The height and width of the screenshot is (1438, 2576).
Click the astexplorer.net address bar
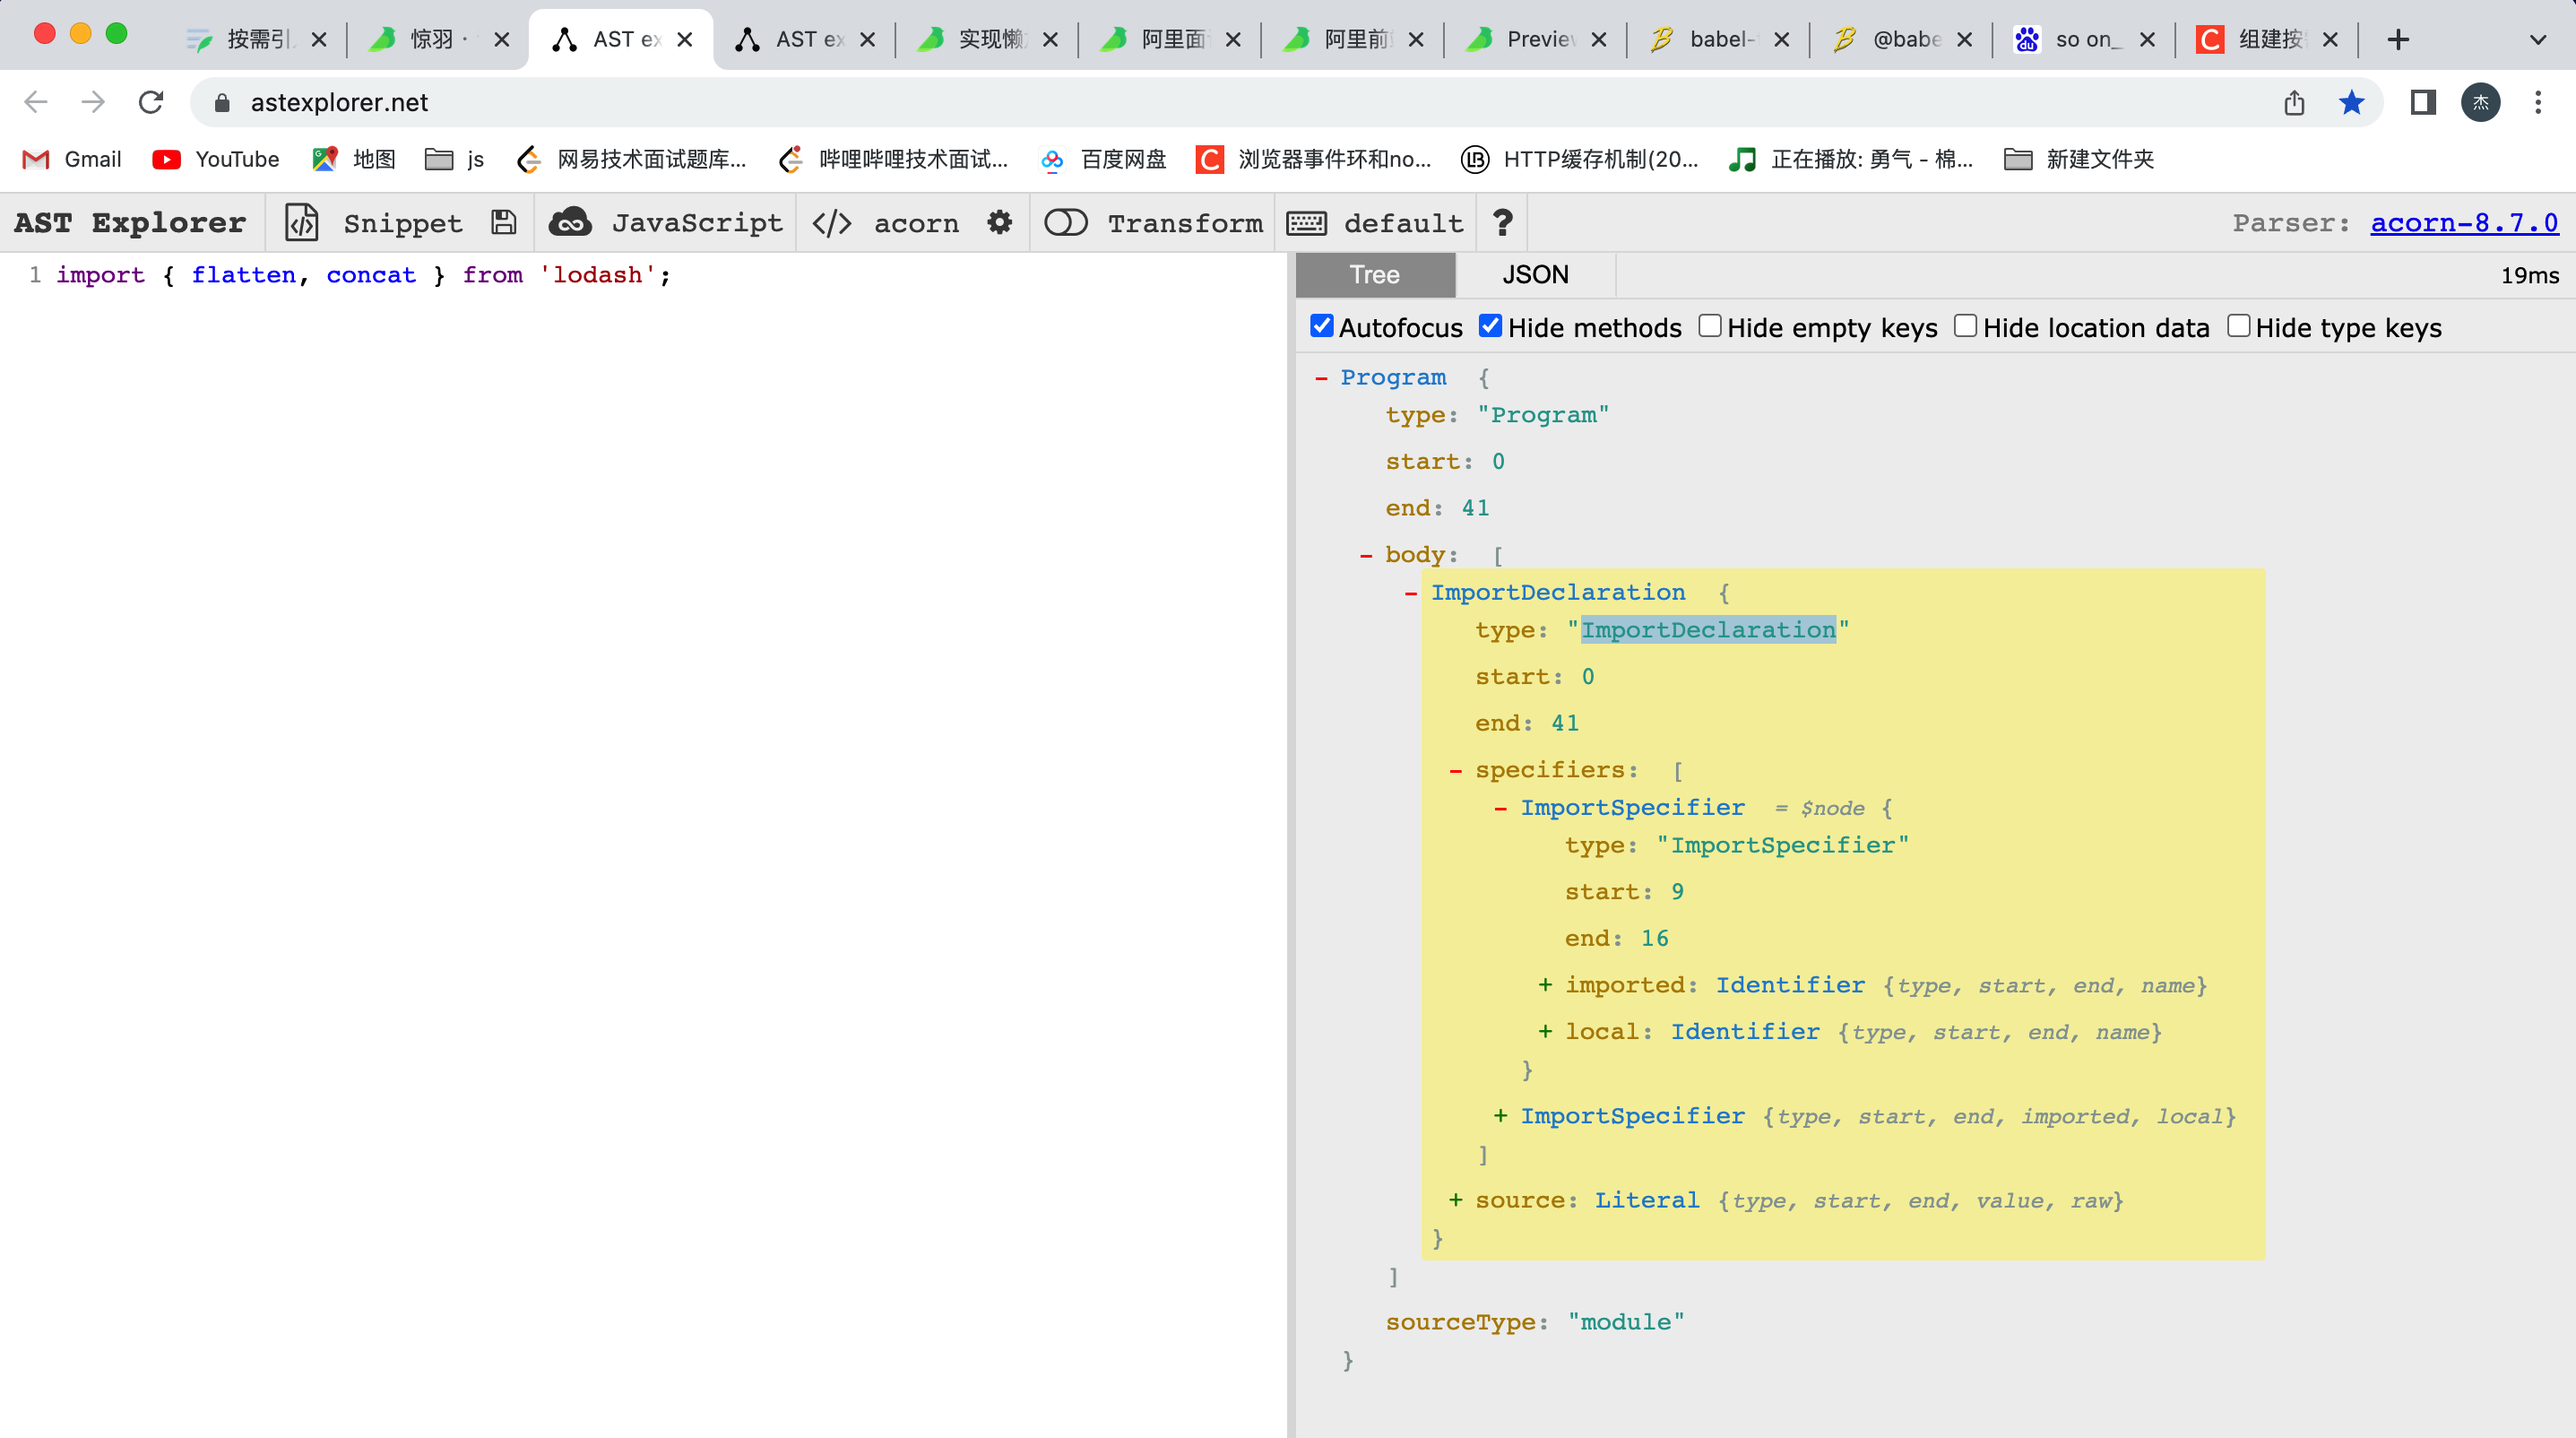click(x=340, y=102)
